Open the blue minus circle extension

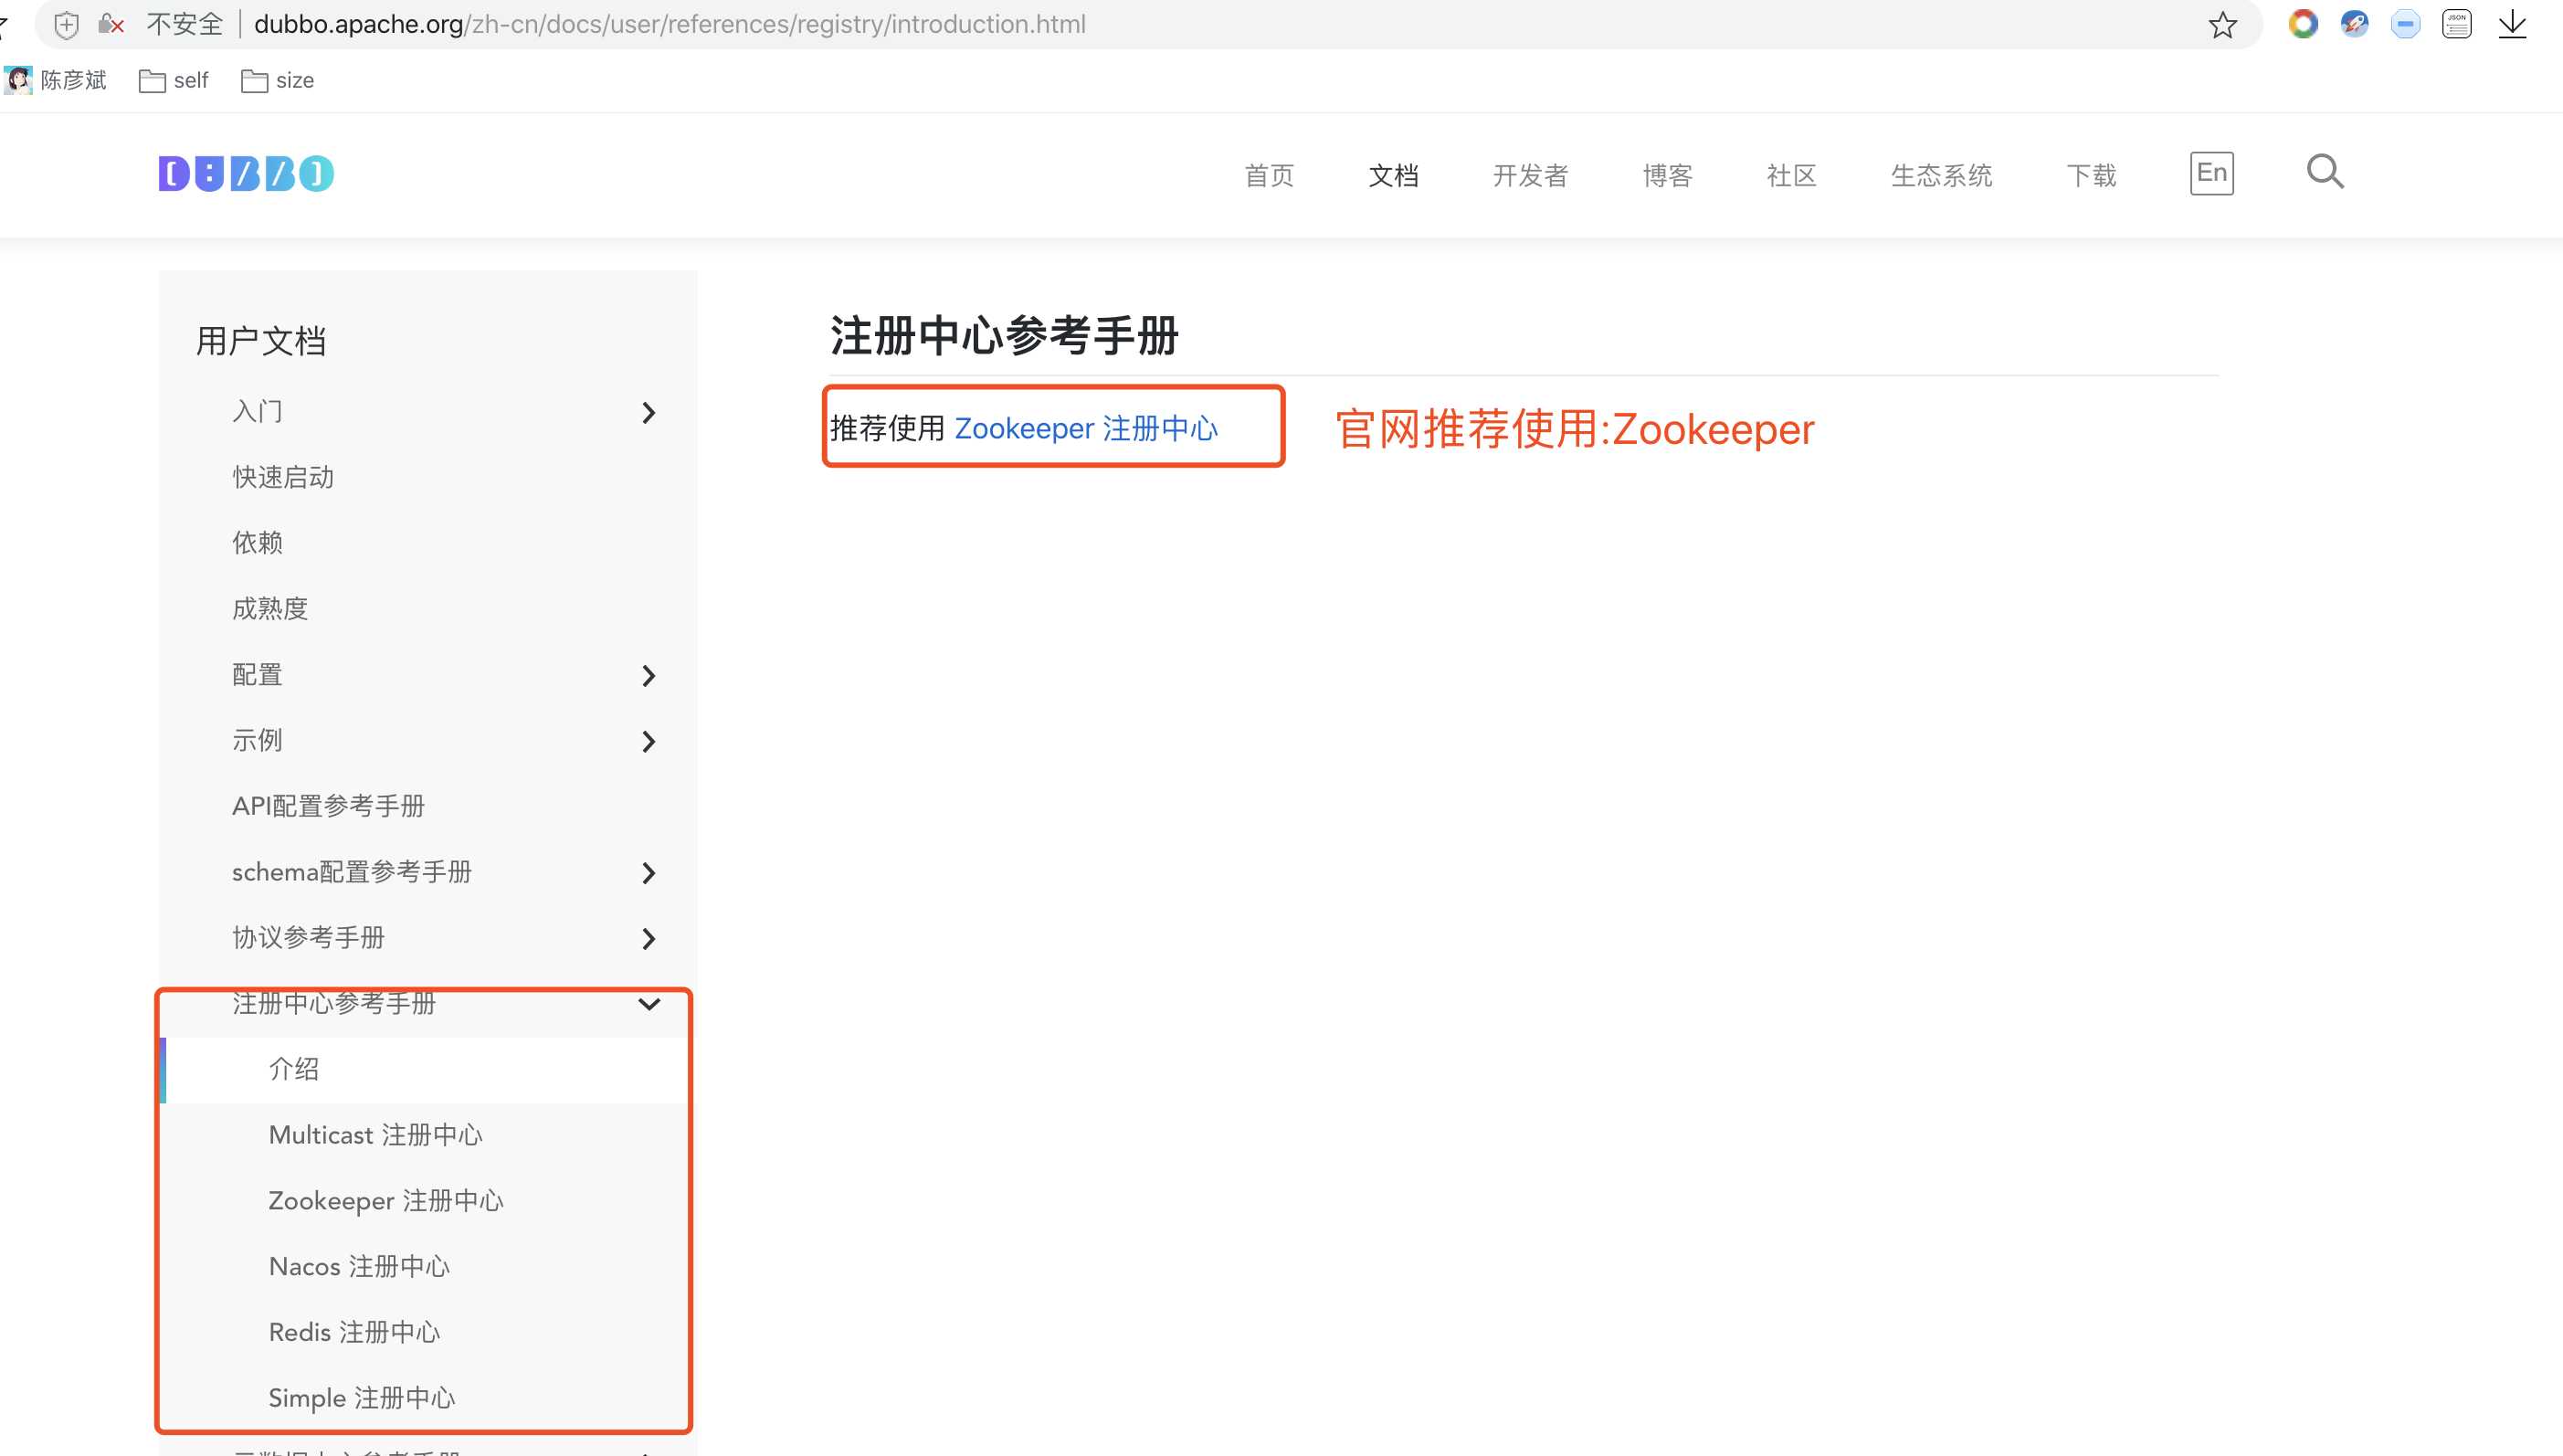point(2405,24)
